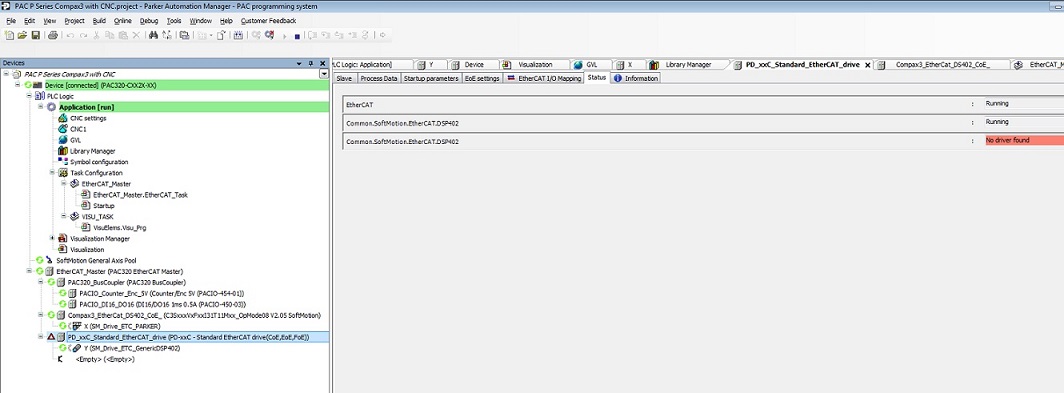Expand the Visualization Manager node

[x=52, y=238]
